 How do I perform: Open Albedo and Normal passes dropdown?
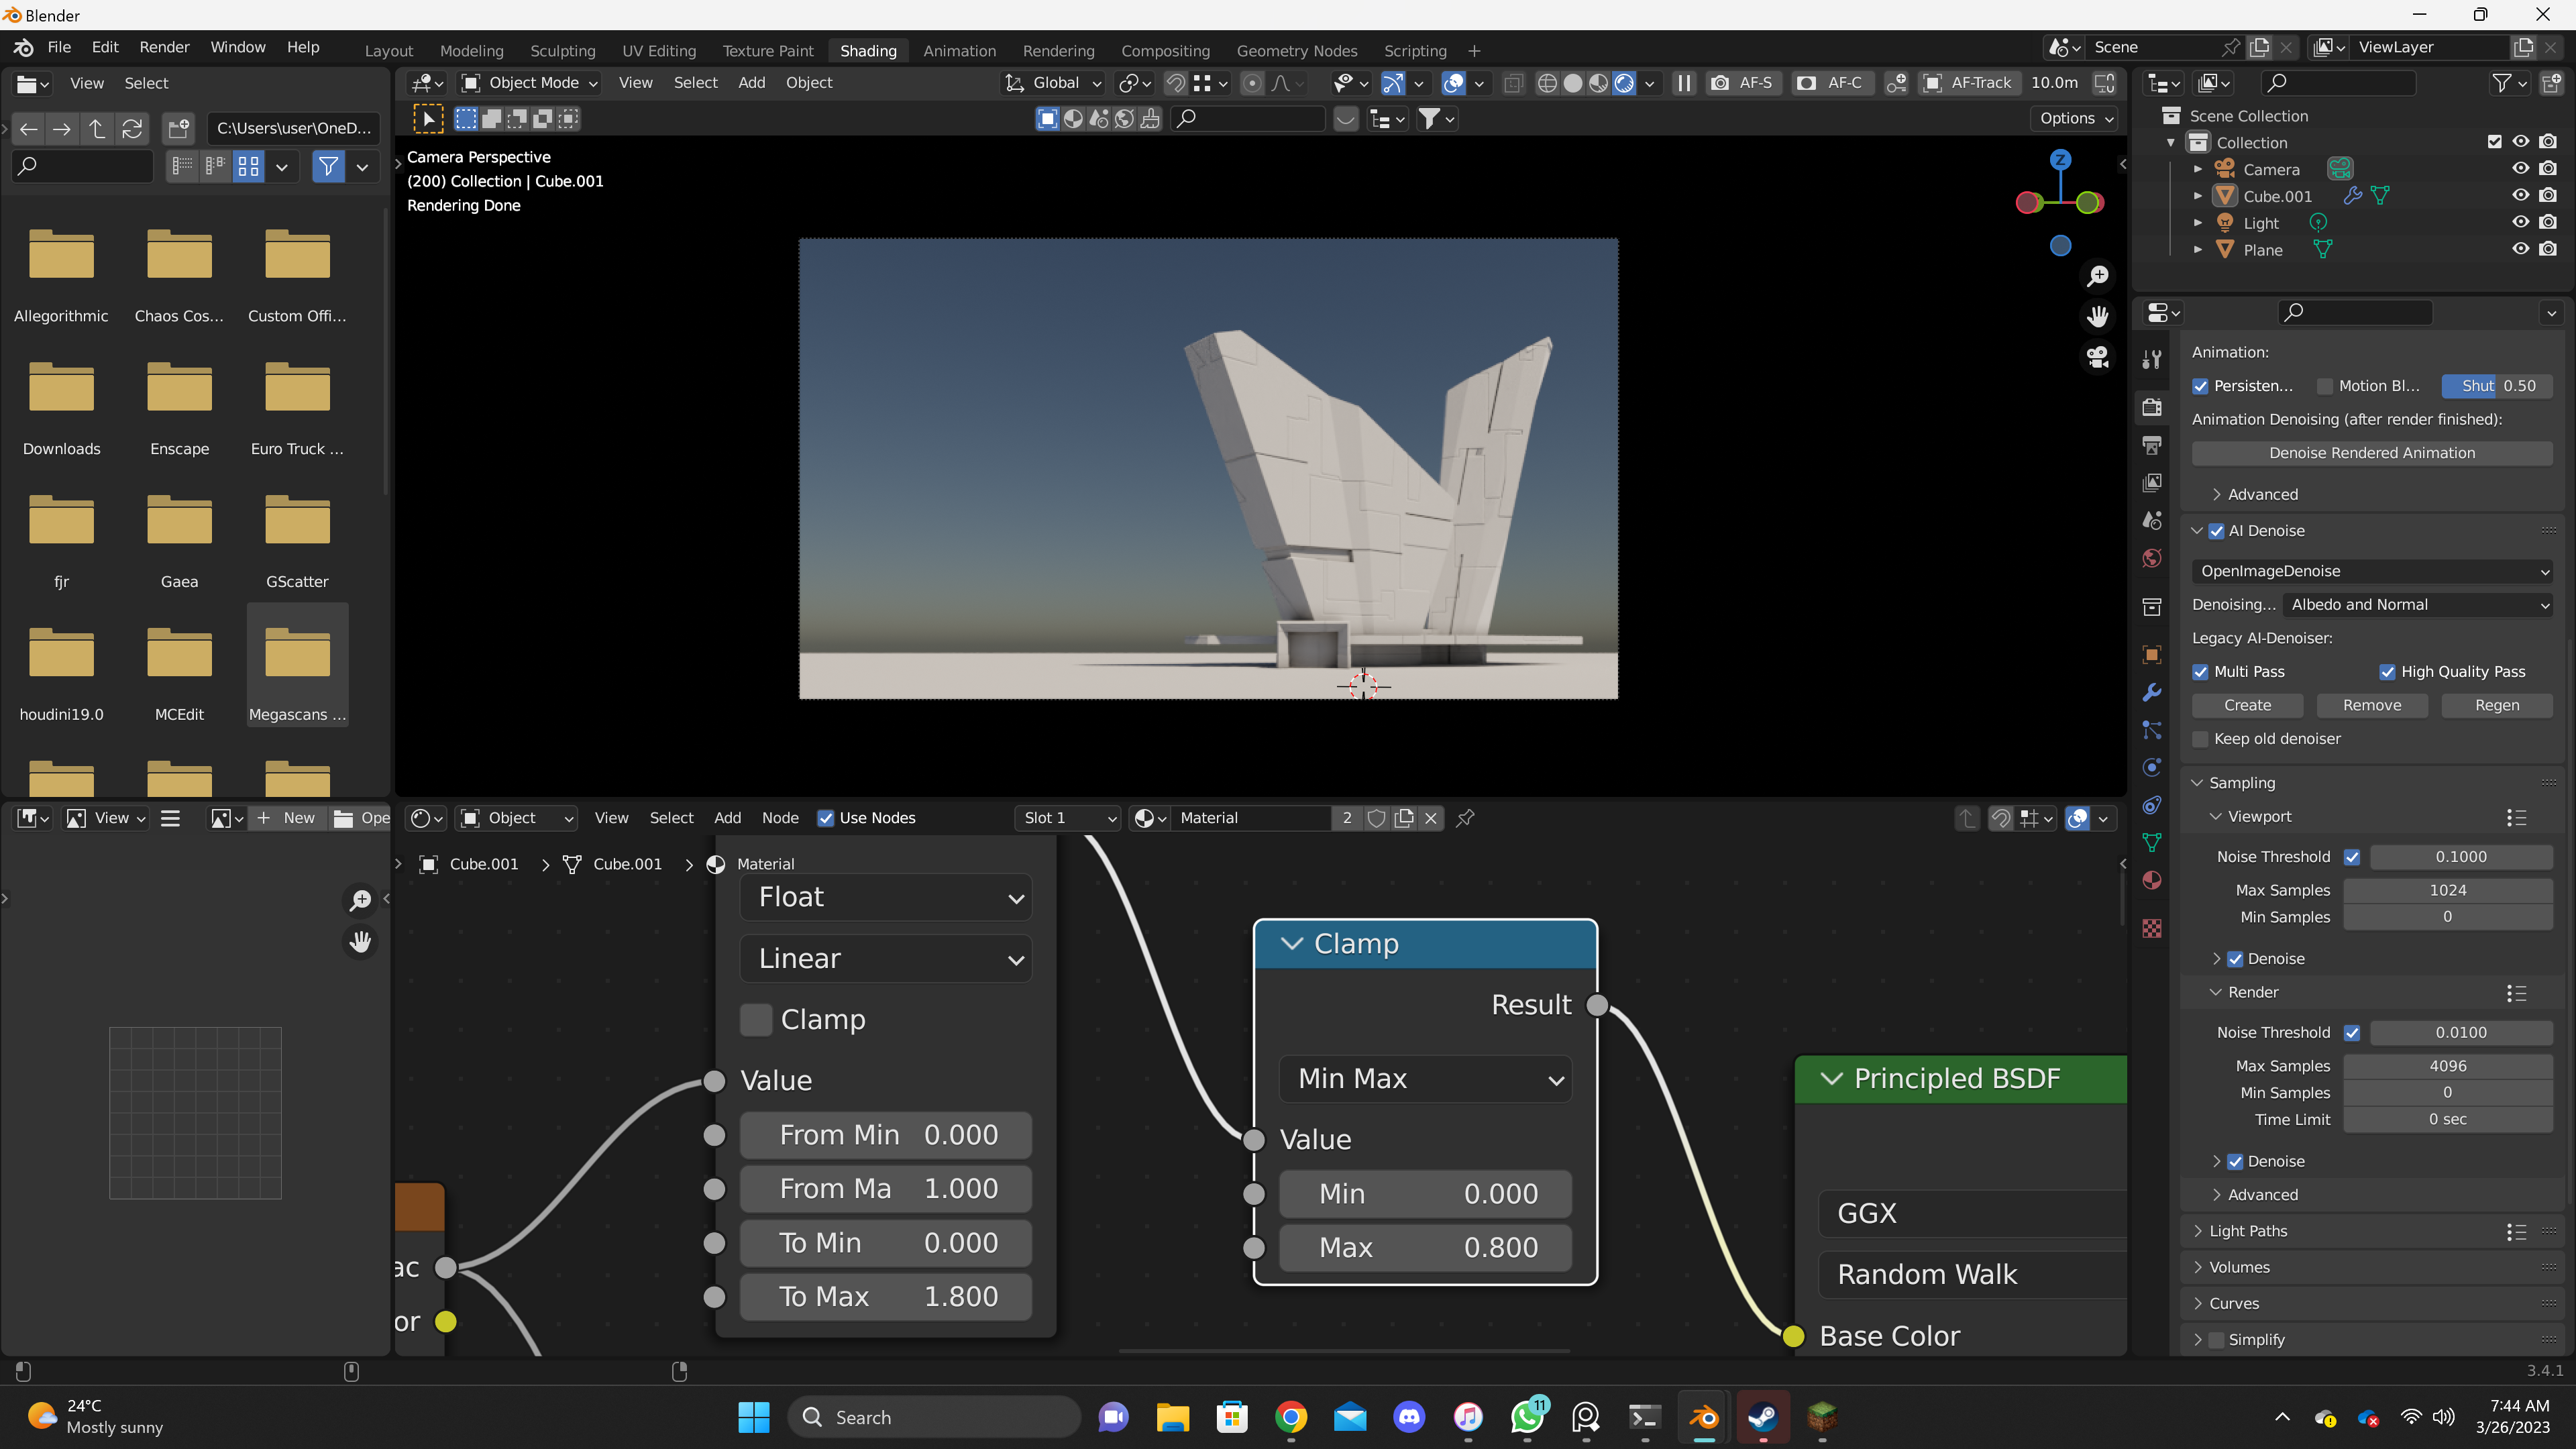point(2418,605)
